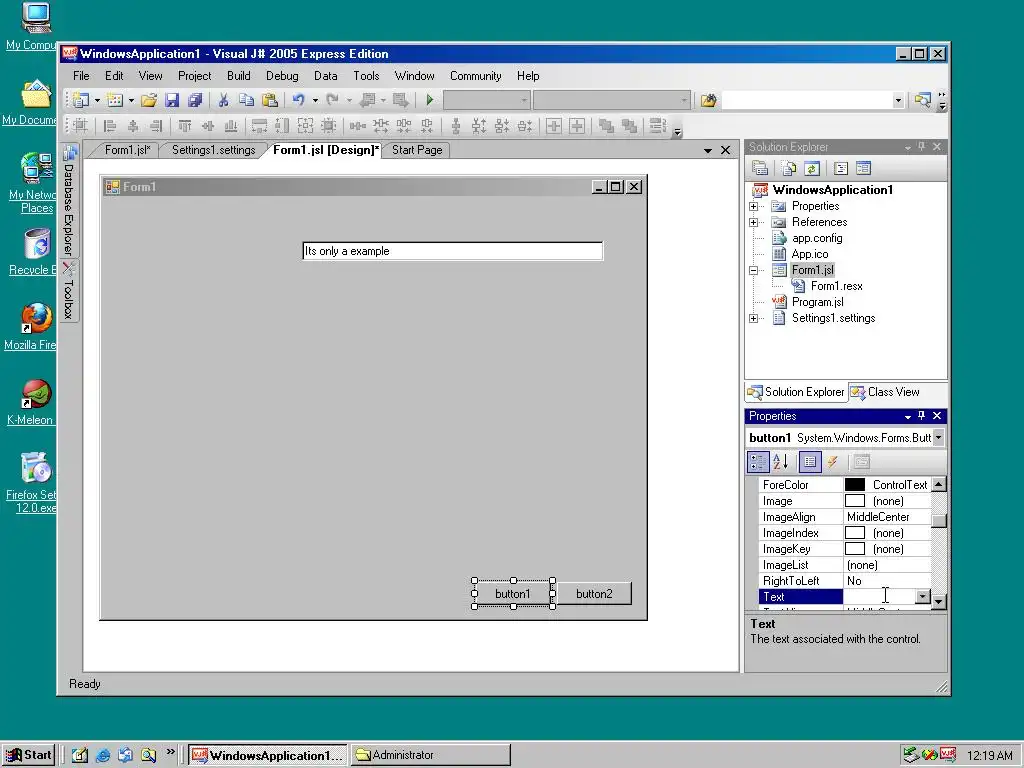Show Events with the lightning bolt icon

pyautogui.click(x=832, y=462)
